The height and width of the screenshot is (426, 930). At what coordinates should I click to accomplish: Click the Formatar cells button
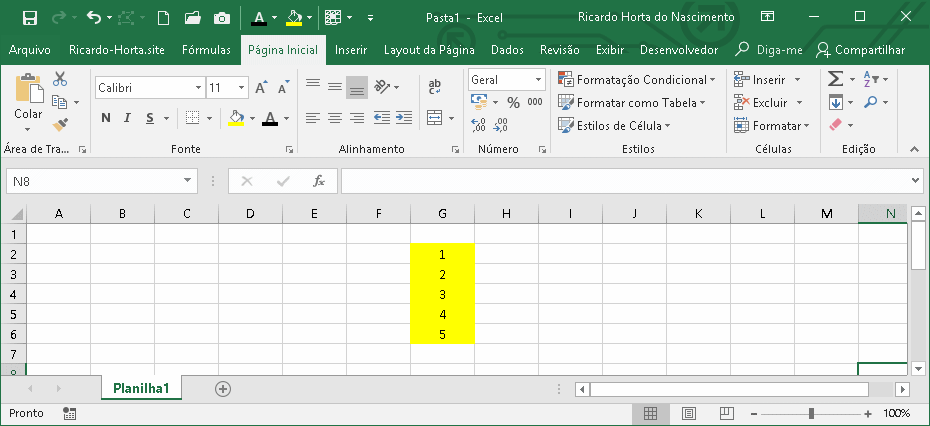tap(771, 126)
